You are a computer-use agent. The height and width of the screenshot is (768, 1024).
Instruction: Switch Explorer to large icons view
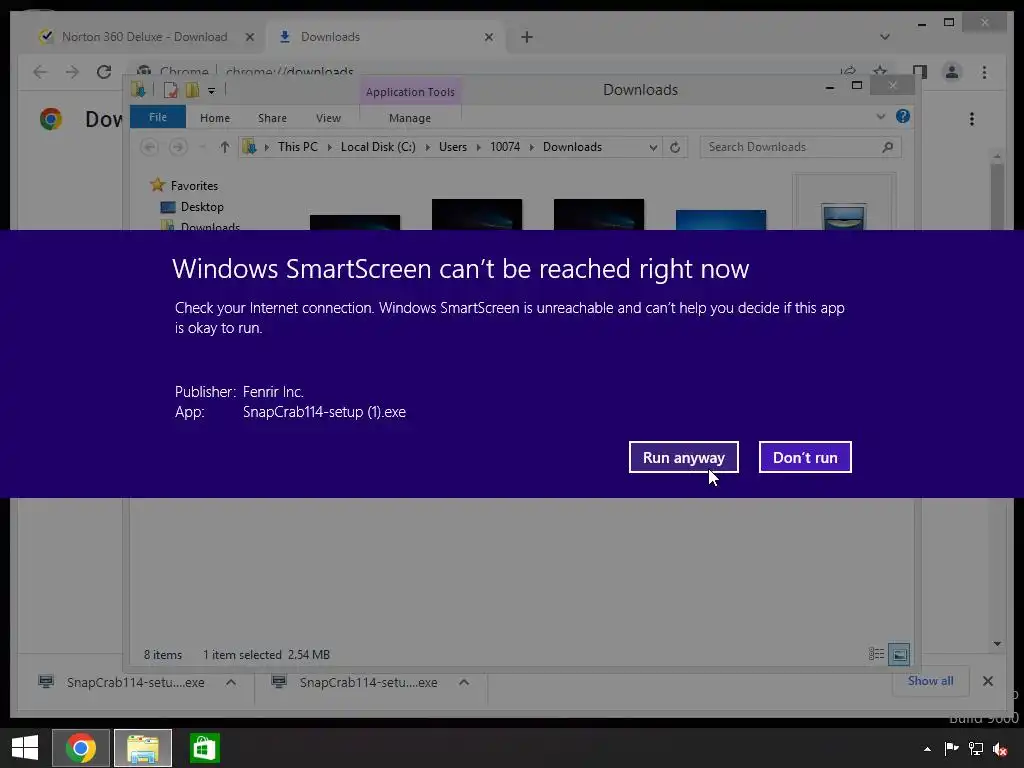(x=899, y=654)
